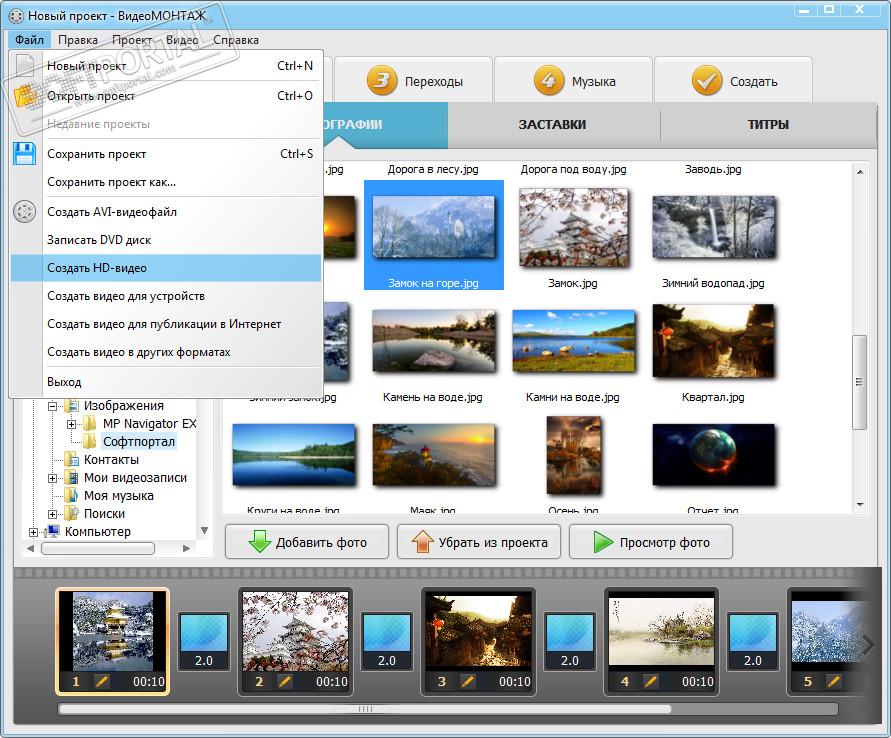Click the pencil edit icon on slide 3
This screenshot has height=738, width=891.
tap(468, 681)
